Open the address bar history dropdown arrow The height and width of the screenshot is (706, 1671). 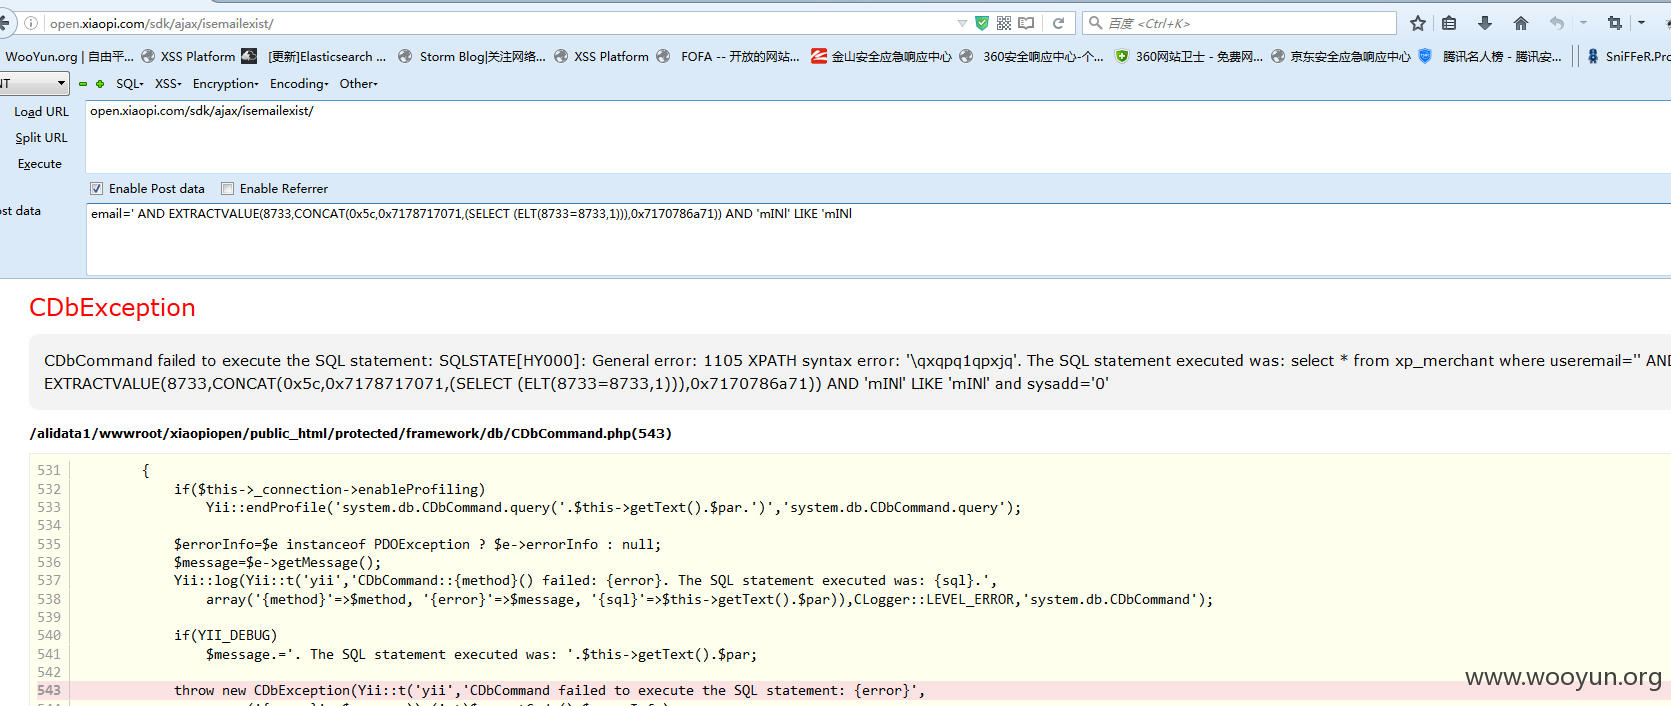pos(962,23)
